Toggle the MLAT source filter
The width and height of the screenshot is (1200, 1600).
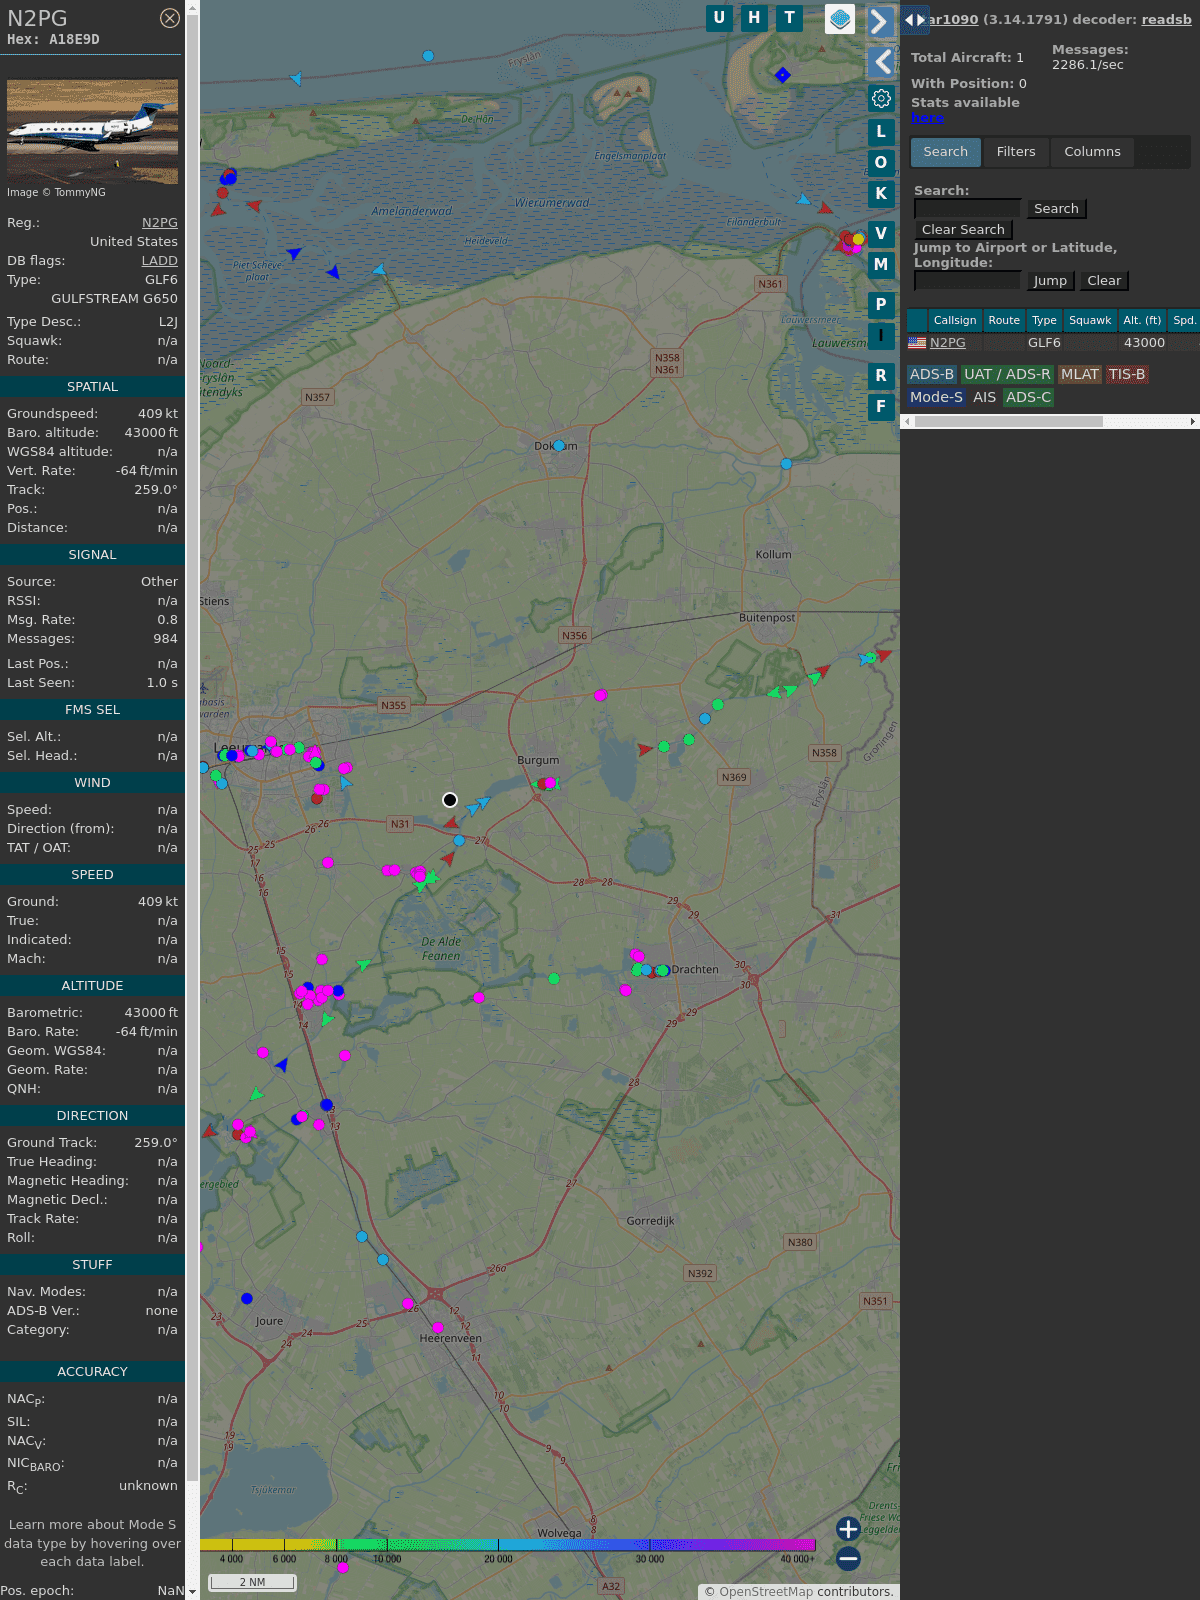pos(1079,374)
